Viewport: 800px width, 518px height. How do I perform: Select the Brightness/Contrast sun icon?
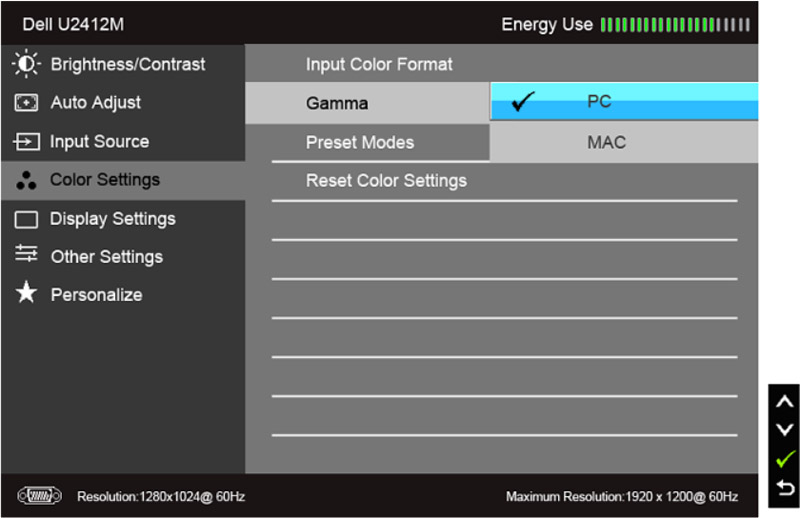26,64
